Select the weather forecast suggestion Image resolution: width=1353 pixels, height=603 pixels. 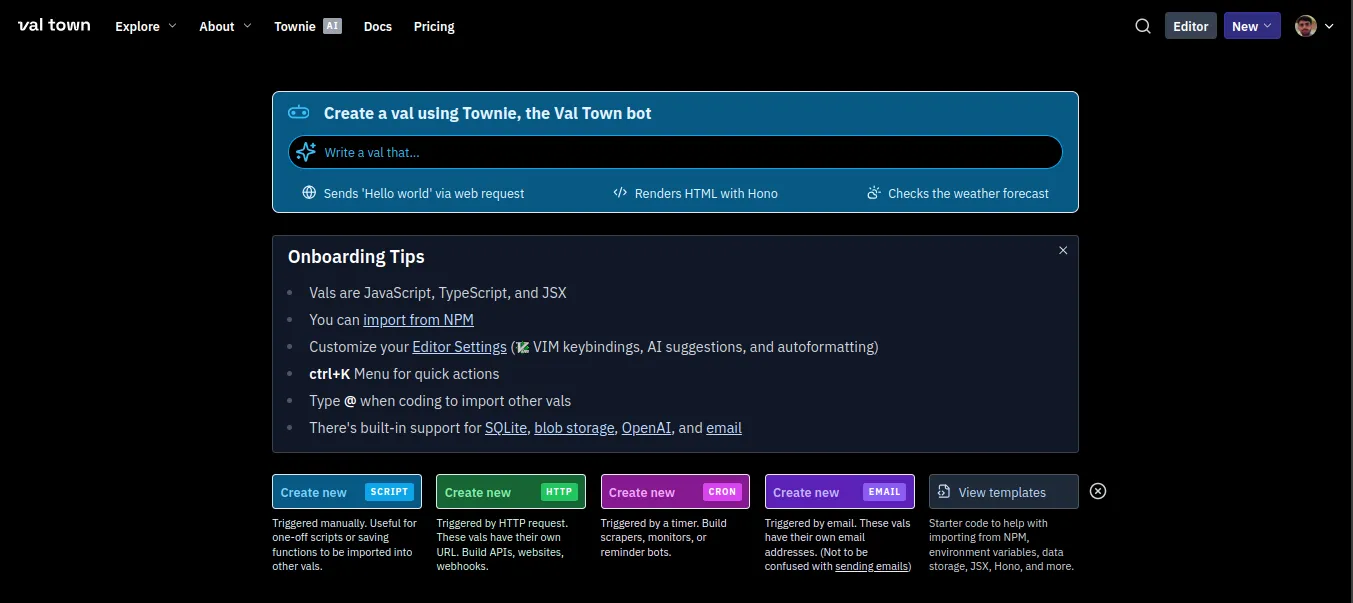click(958, 193)
